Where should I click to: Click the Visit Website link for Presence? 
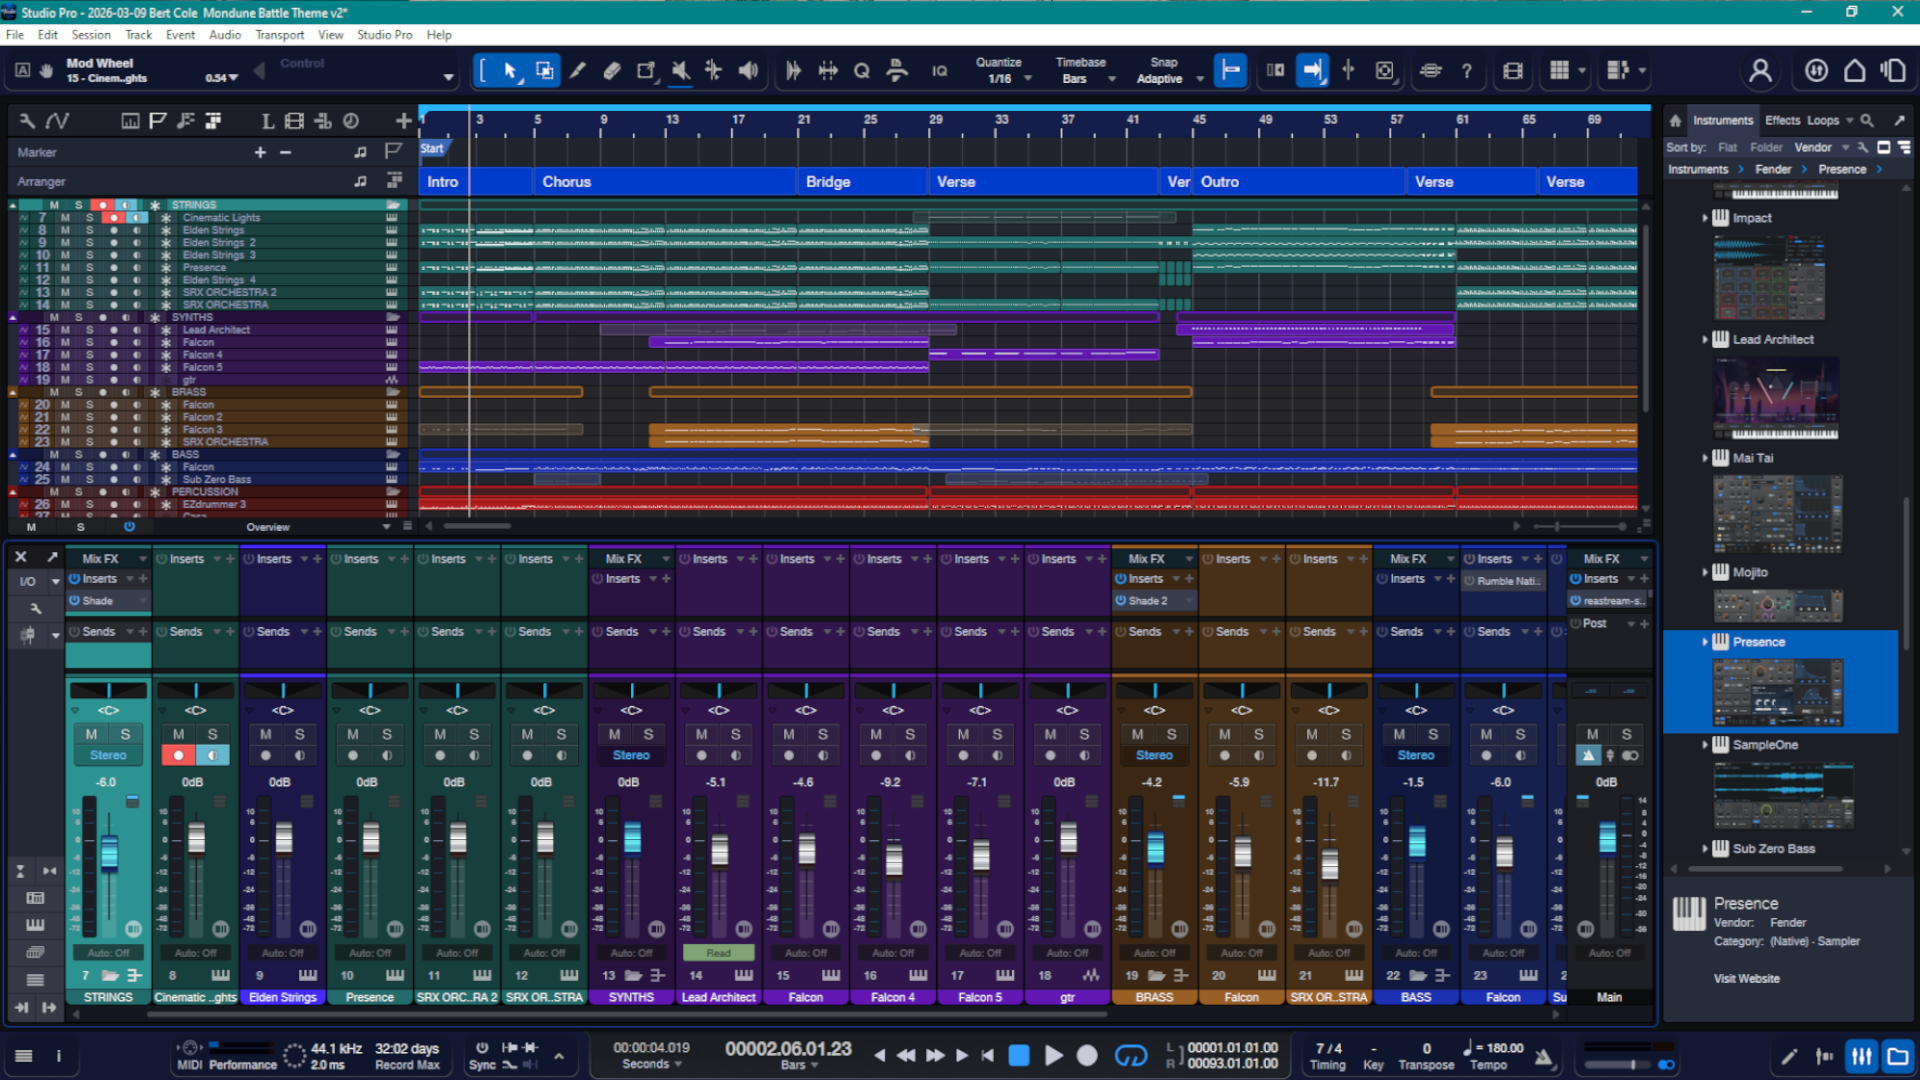pos(1746,978)
